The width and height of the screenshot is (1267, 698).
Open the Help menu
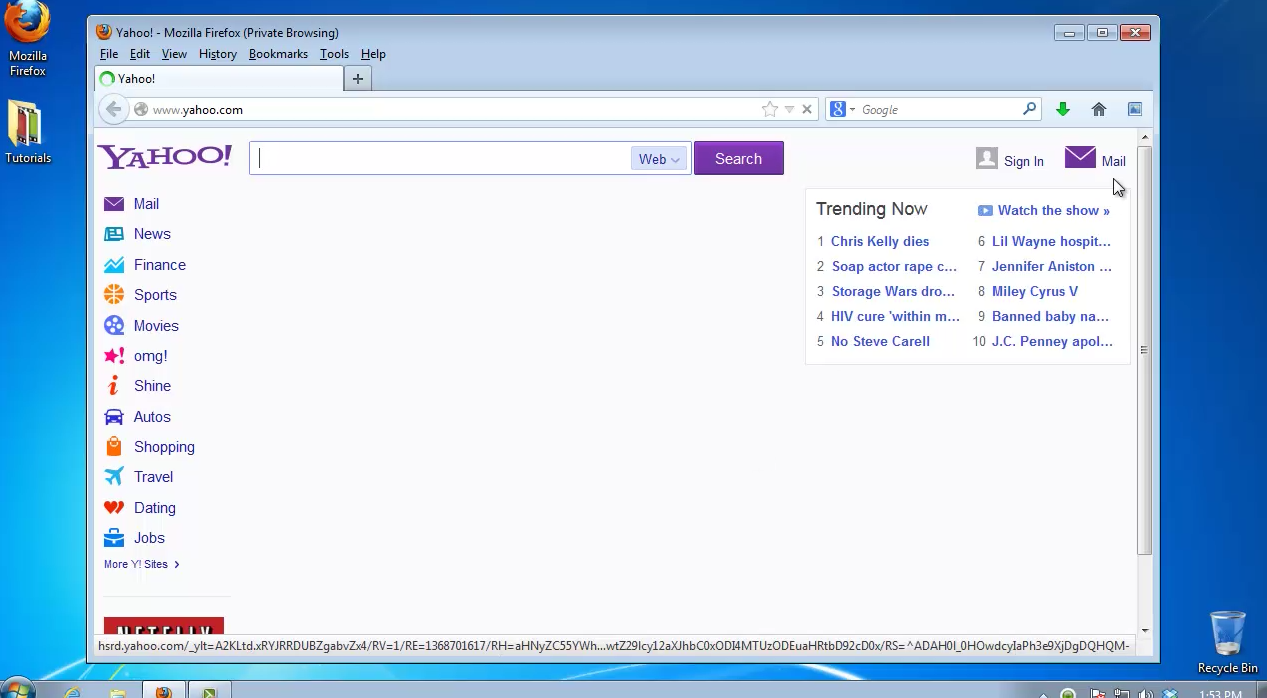click(x=373, y=54)
